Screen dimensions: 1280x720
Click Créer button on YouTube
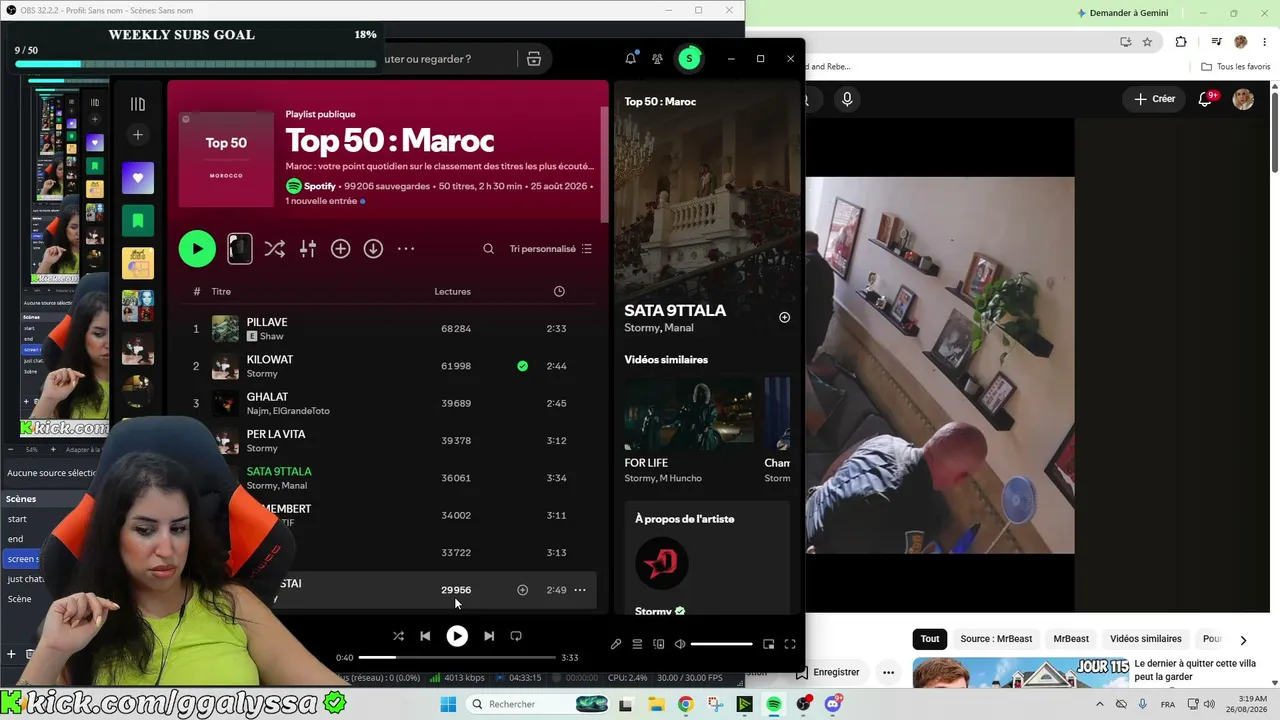(x=1155, y=99)
